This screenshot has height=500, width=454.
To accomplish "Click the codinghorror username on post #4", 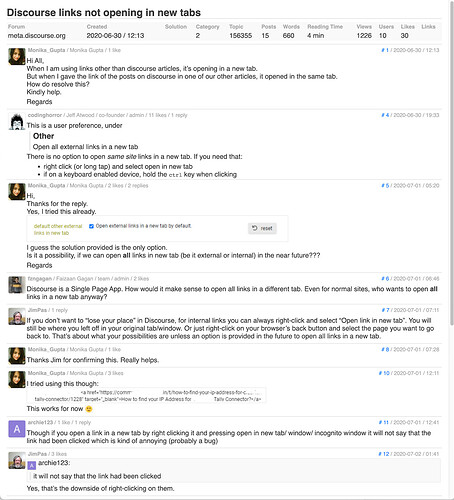I will (x=45, y=115).
